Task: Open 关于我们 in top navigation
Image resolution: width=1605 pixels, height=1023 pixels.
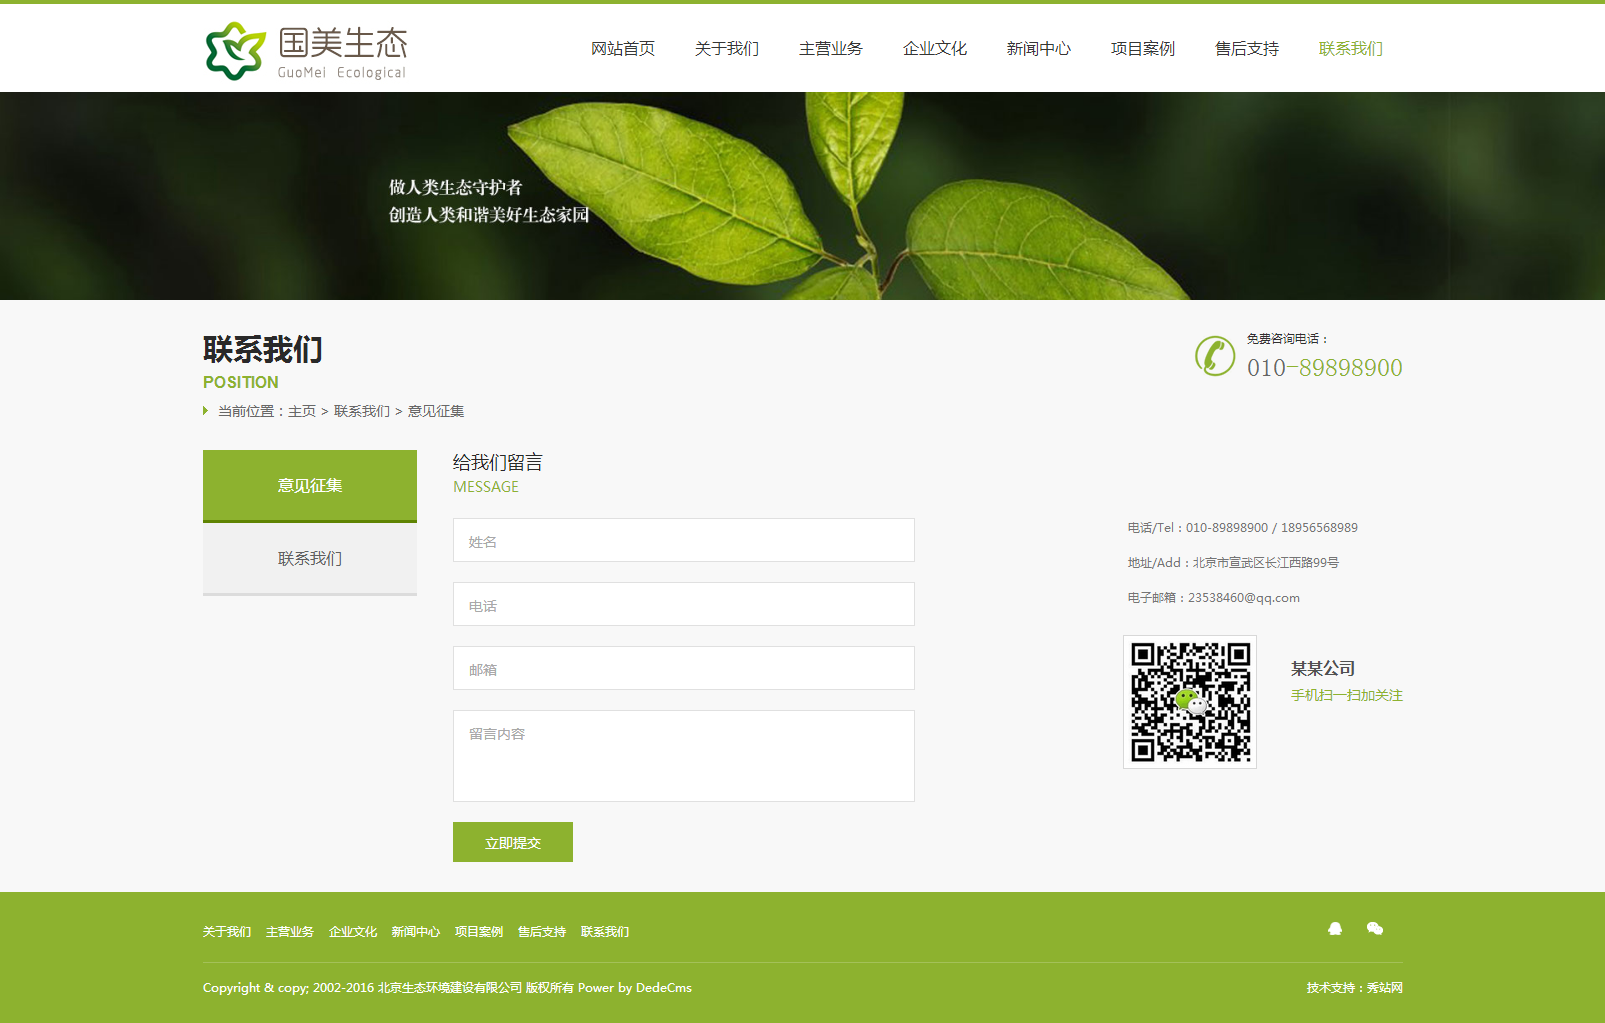Action: click(726, 49)
